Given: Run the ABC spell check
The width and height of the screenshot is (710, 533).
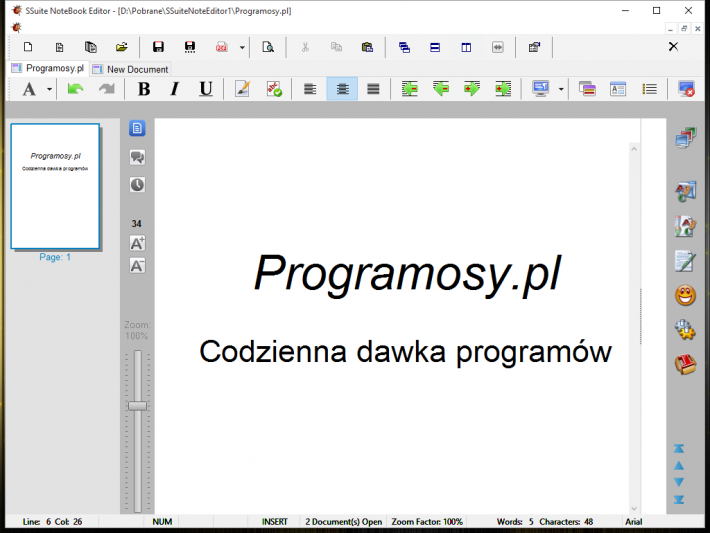Looking at the screenshot, I should 273,89.
